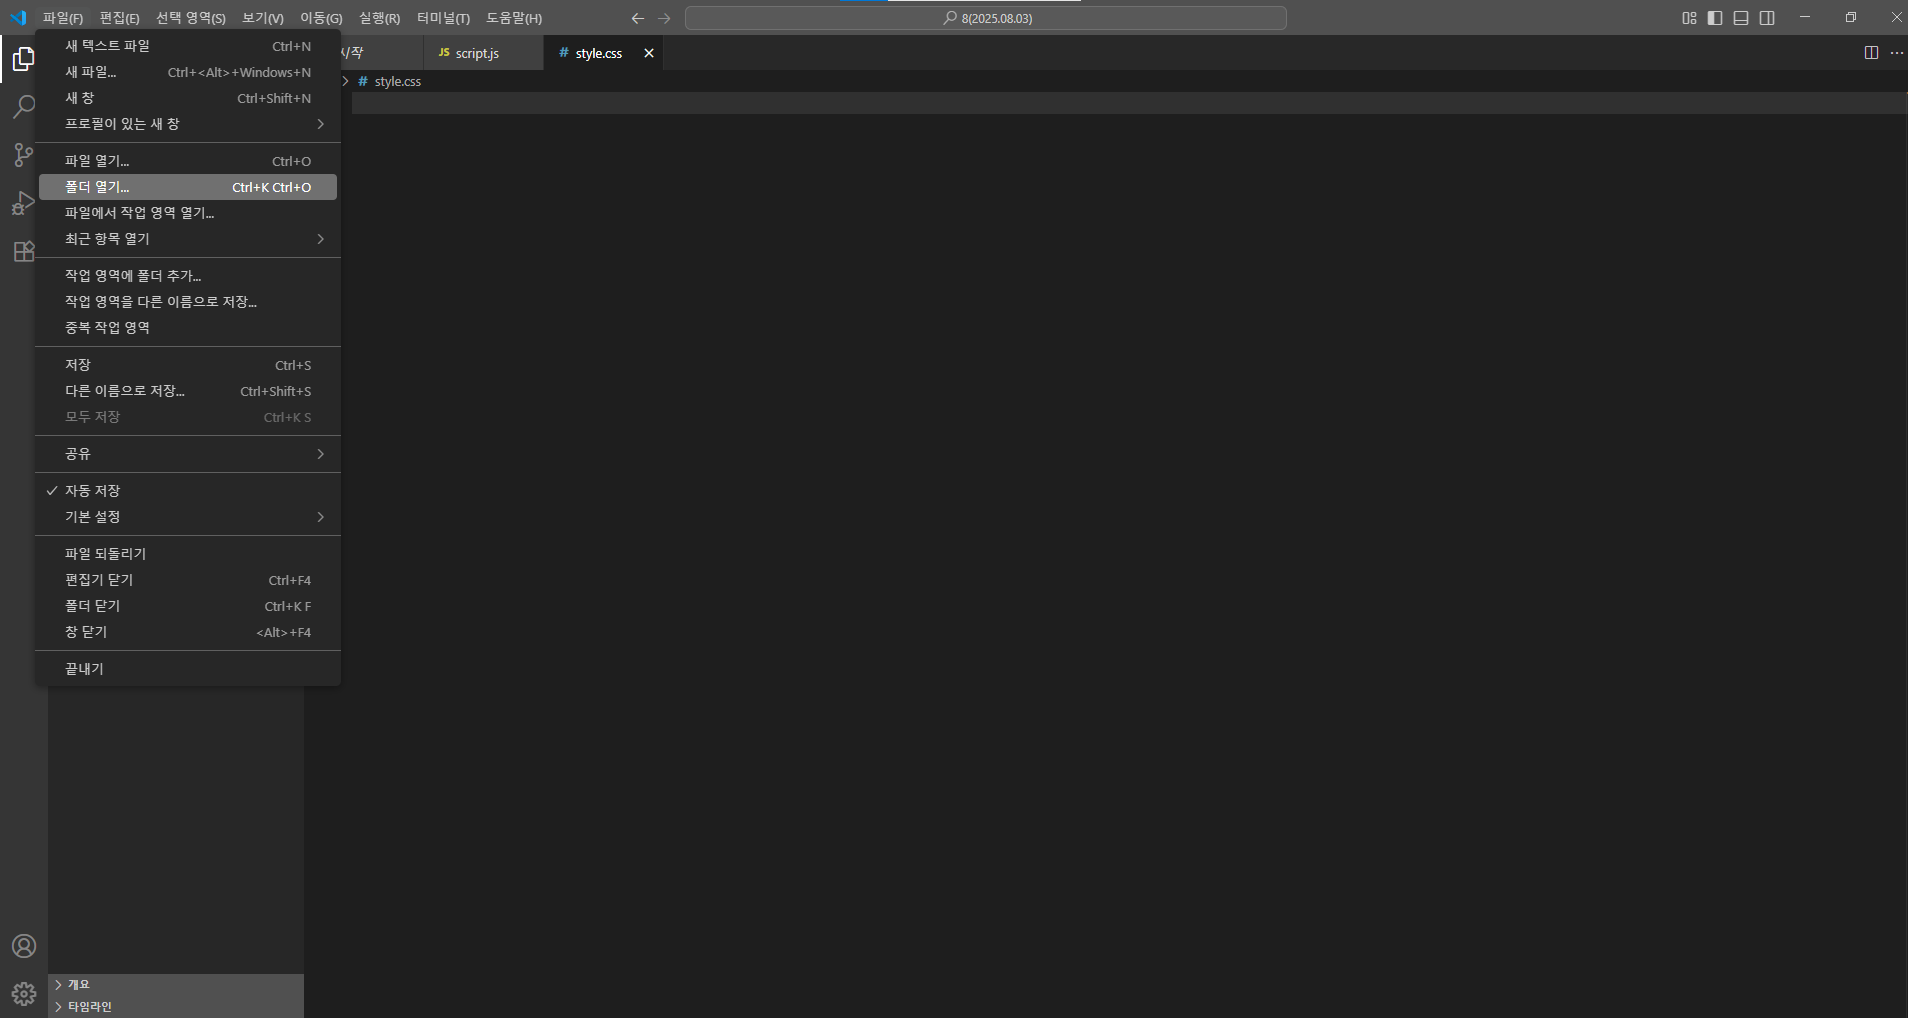Click the style.css breadcrumb
This screenshot has width=1908, height=1018.
coord(398,81)
